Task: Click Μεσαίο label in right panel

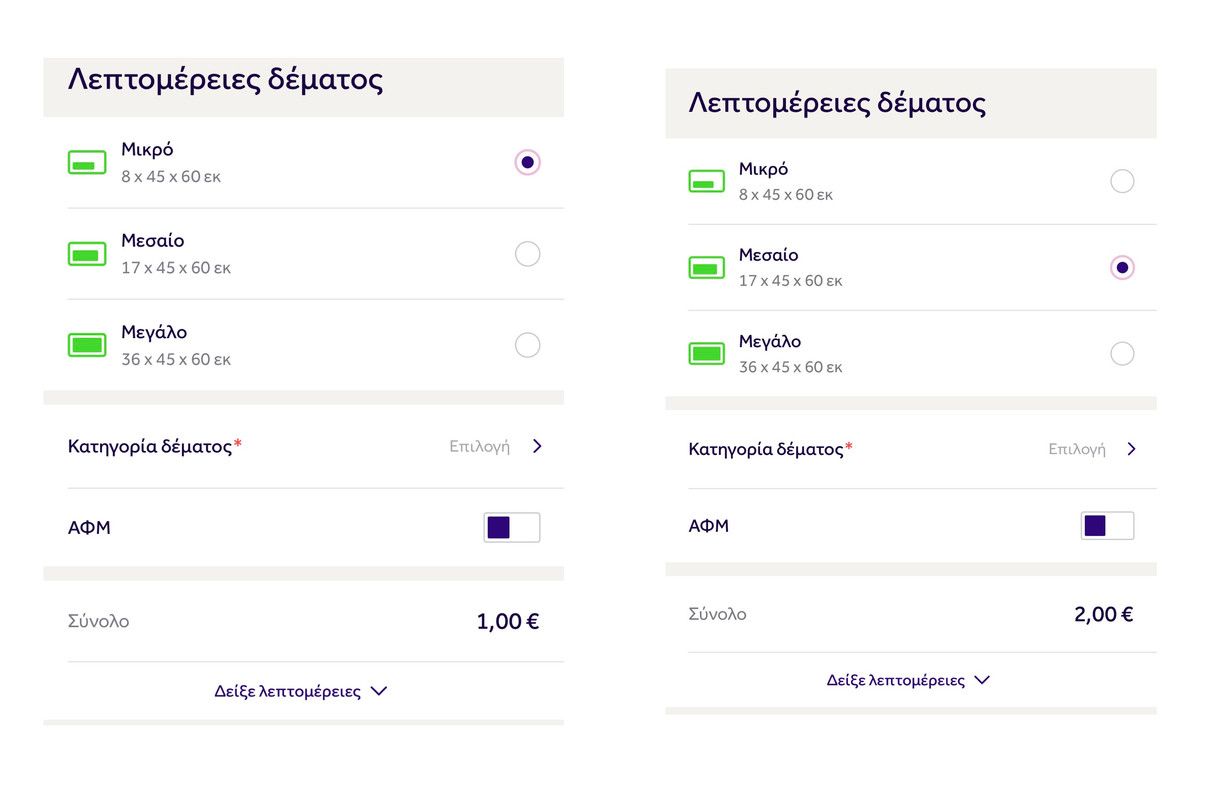Action: click(769, 255)
